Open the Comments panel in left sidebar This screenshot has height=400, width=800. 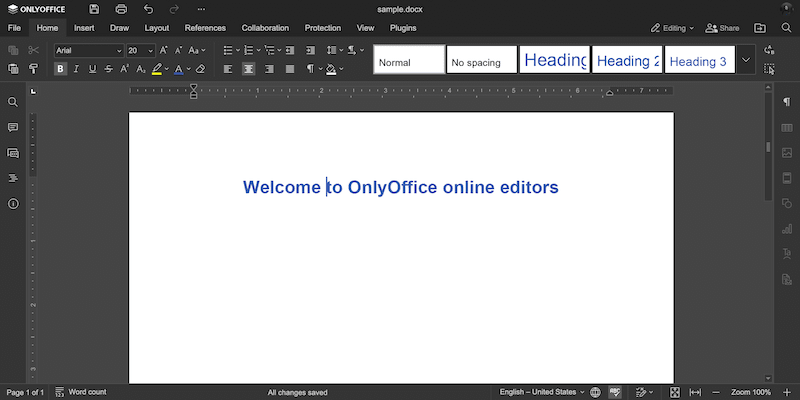coord(13,128)
